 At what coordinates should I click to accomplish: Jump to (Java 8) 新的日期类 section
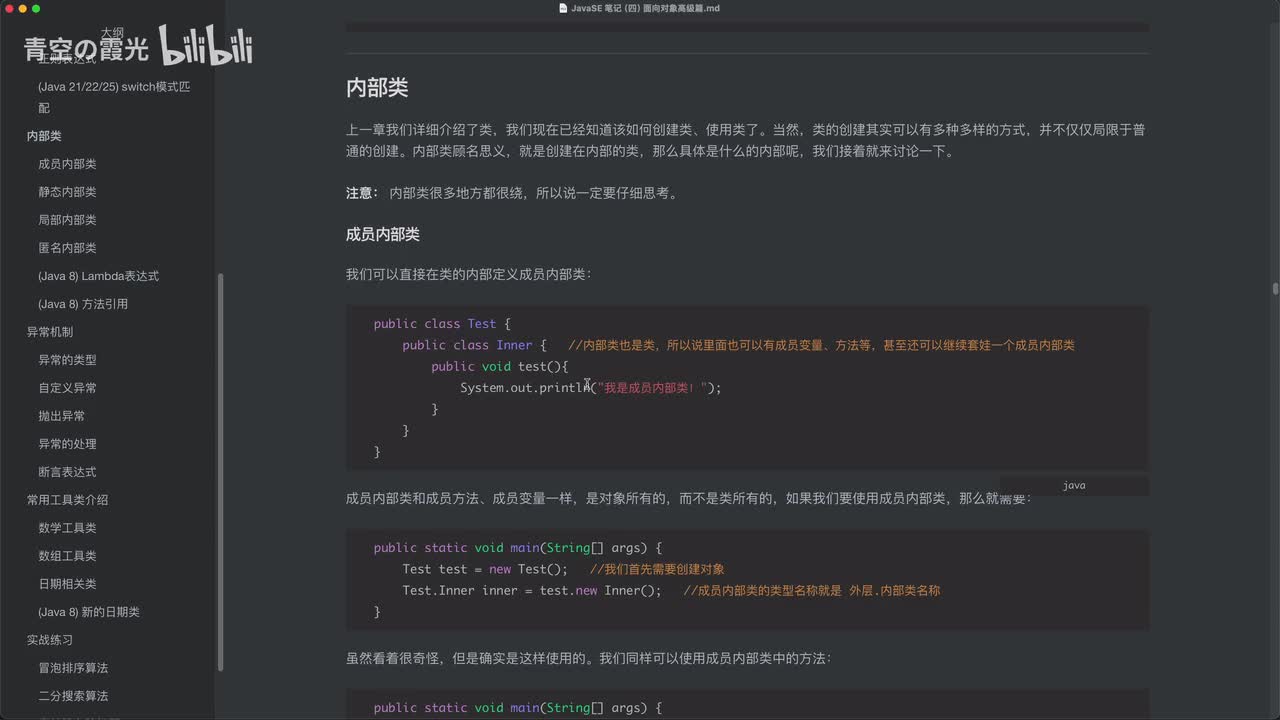[89, 612]
